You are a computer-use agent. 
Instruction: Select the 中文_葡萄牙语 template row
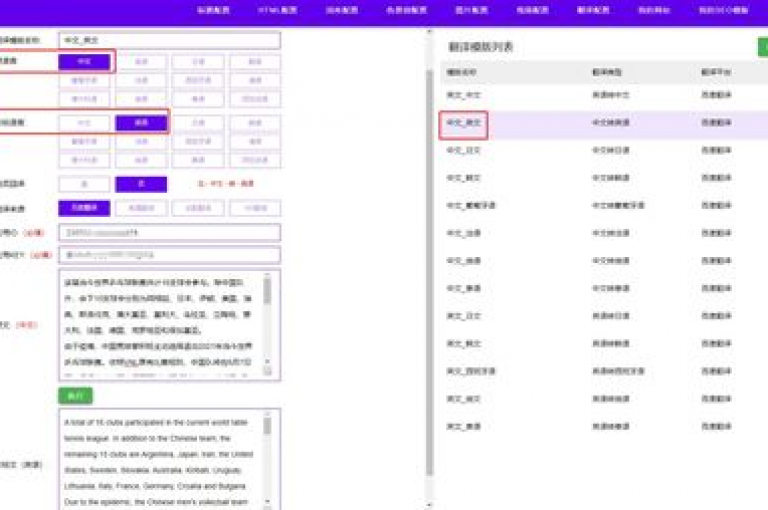[x=604, y=205]
